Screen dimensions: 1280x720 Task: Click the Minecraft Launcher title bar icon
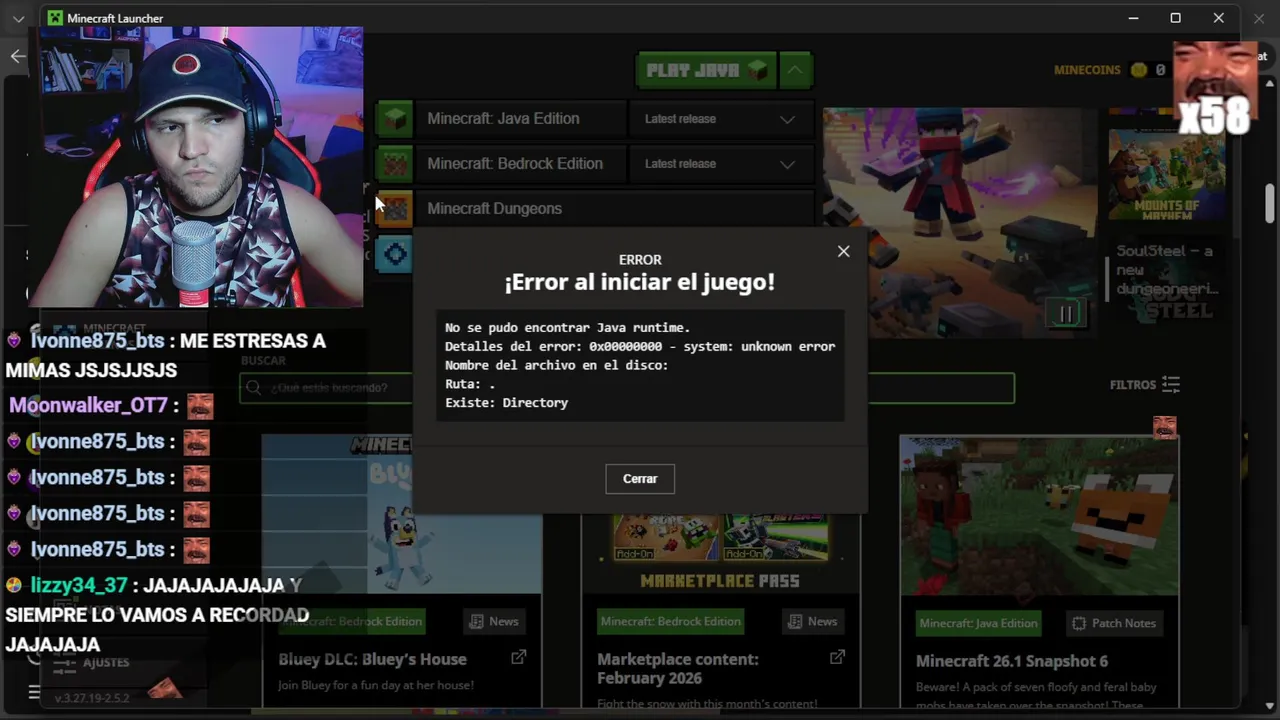pos(55,18)
